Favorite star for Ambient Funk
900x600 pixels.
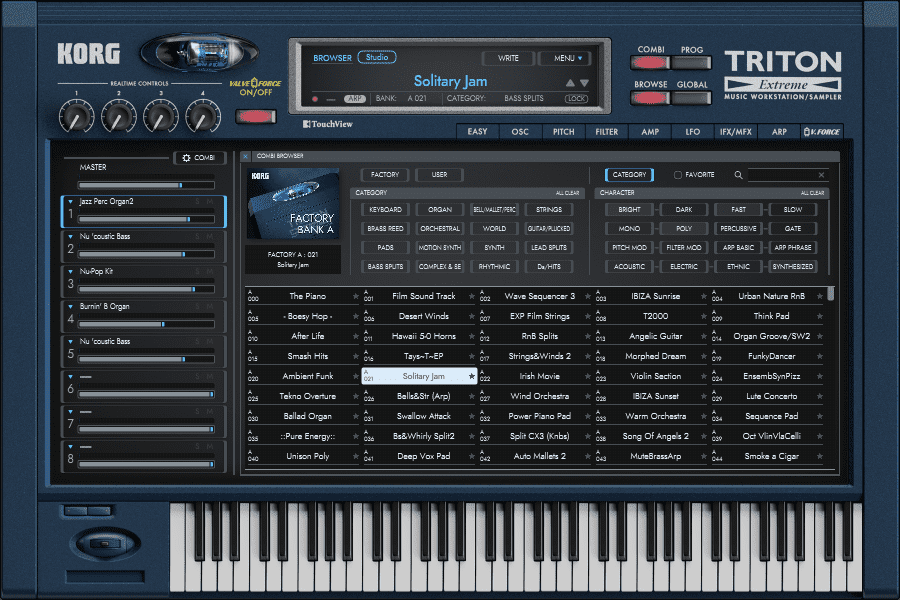click(356, 377)
